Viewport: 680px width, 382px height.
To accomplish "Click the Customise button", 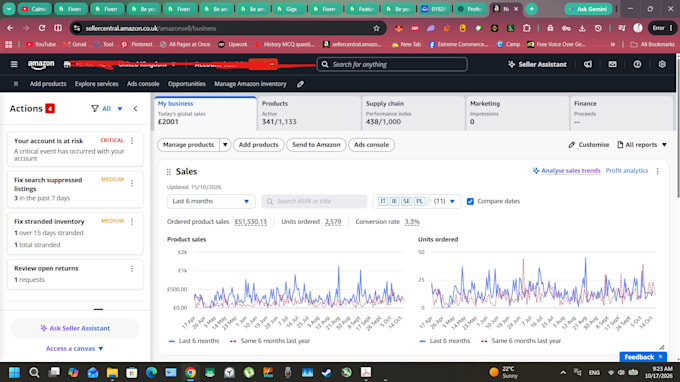I will (x=589, y=145).
